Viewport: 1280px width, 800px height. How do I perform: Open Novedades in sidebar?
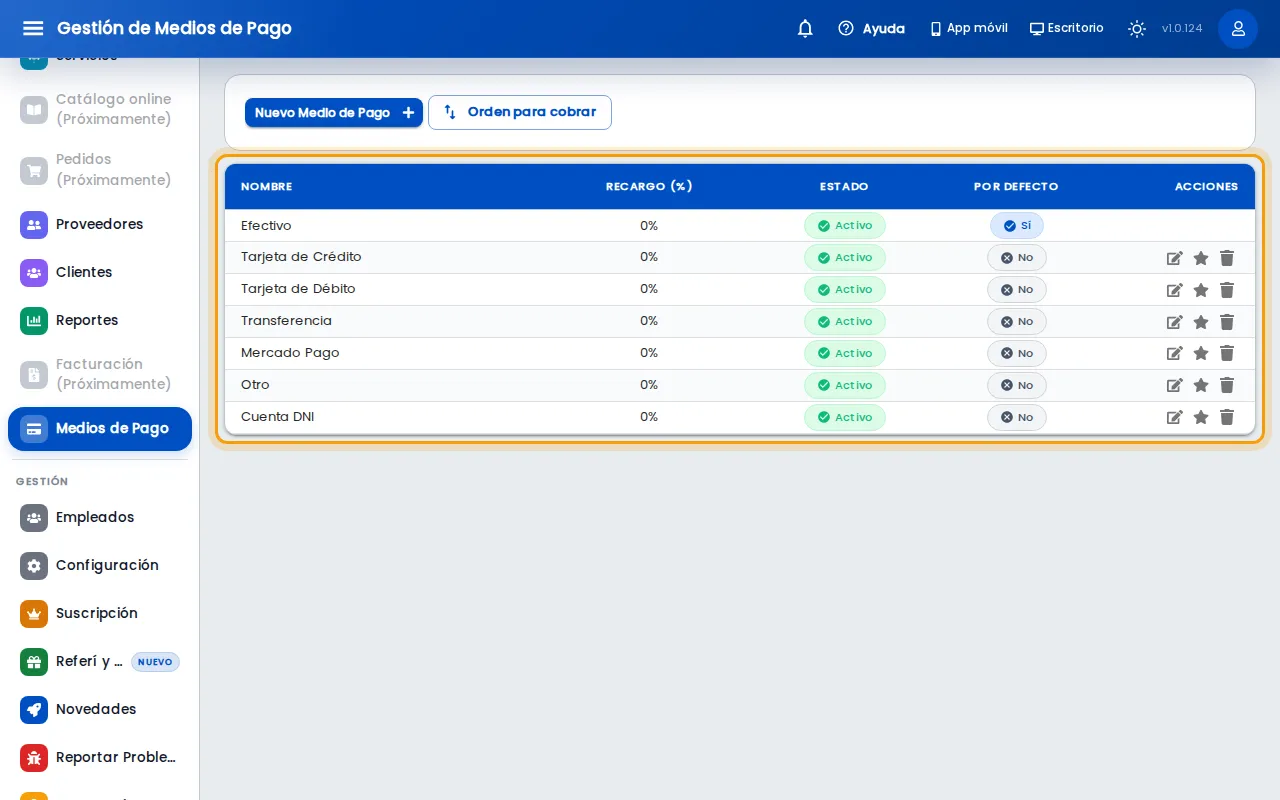(100, 709)
